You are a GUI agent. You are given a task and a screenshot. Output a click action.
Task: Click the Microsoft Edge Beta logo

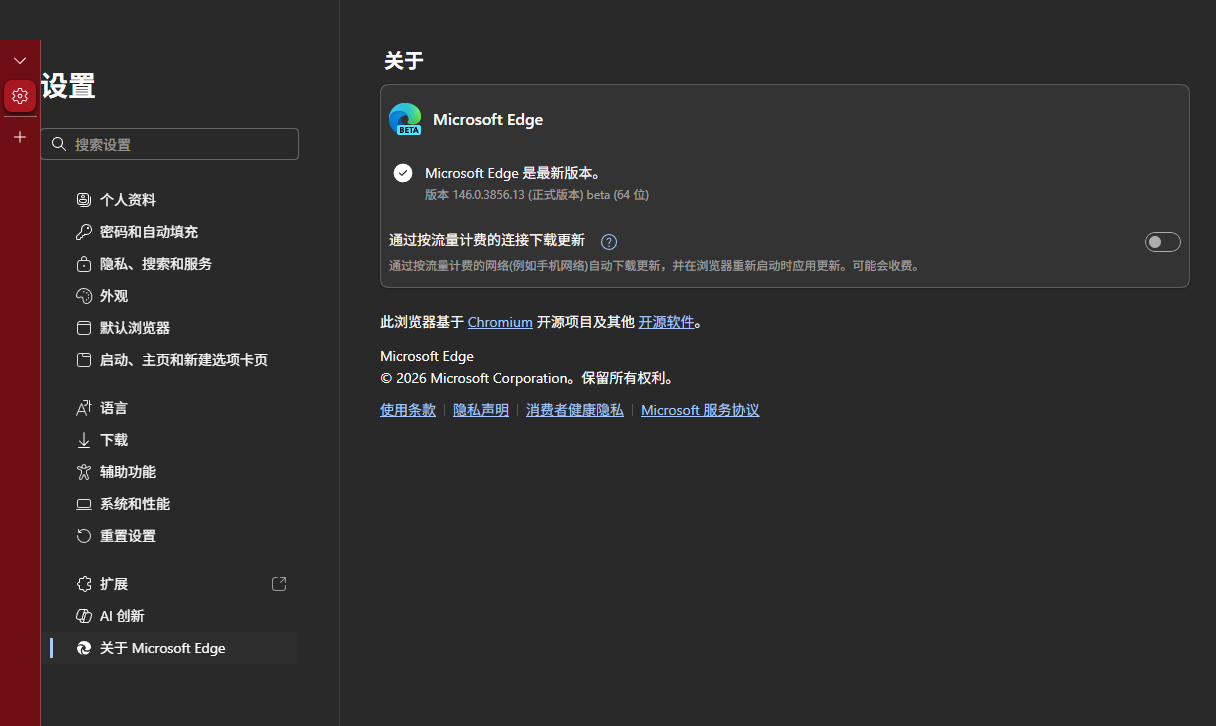pos(405,119)
